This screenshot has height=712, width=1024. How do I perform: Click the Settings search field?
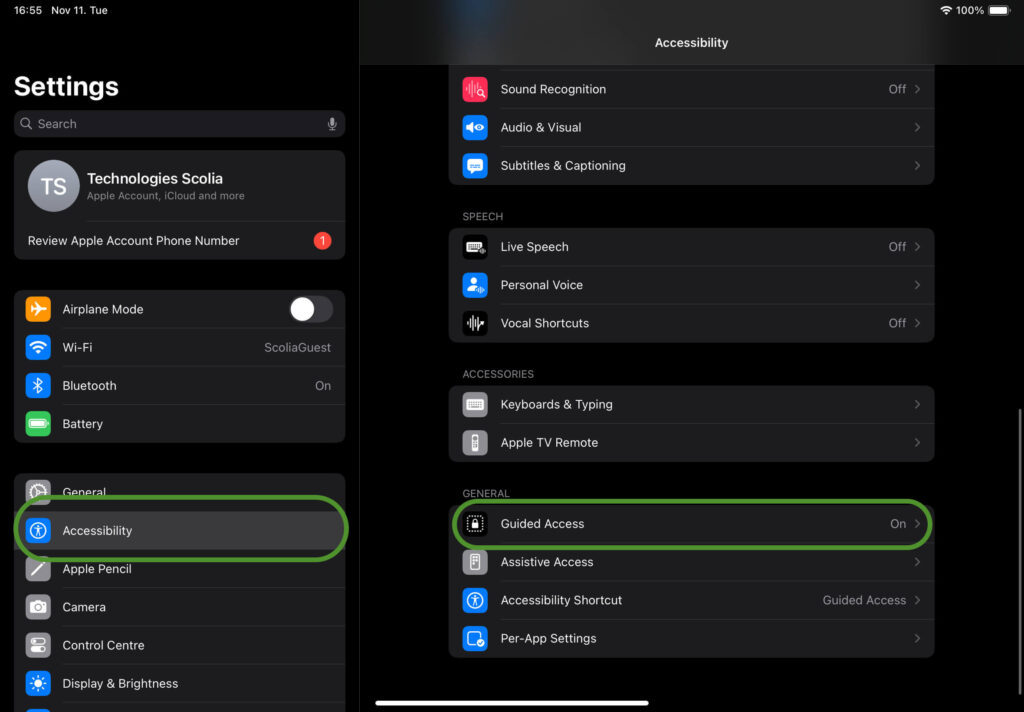[x=180, y=124]
